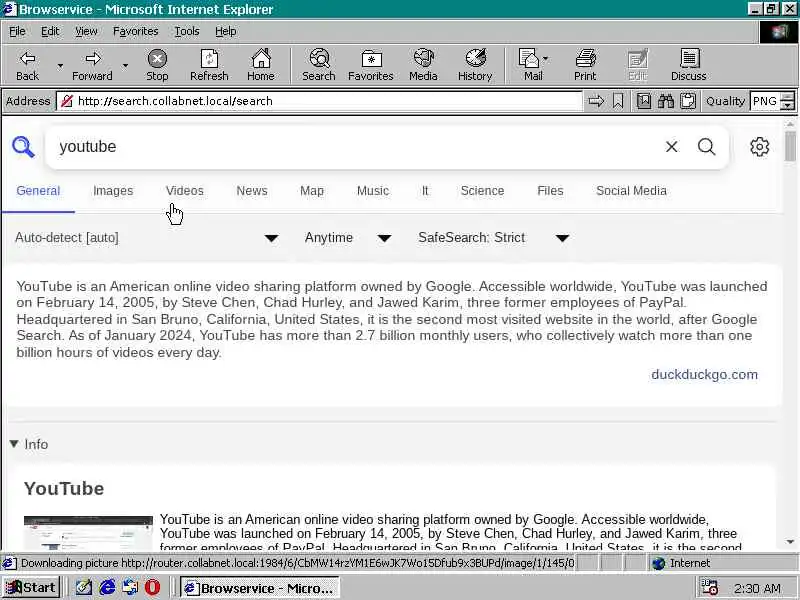Select the General results tab
The width and height of the screenshot is (800, 600).
coord(38,191)
